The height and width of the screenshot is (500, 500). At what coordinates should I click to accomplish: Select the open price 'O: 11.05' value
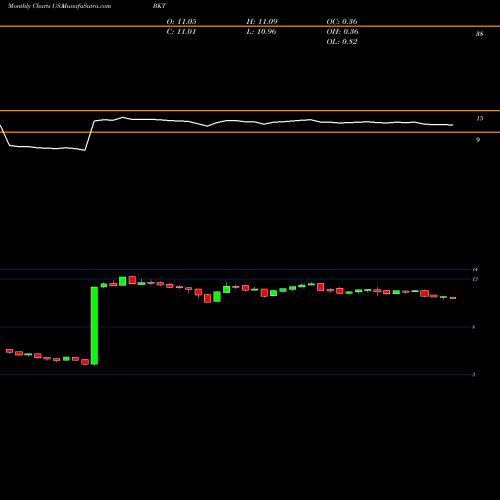[x=181, y=22]
